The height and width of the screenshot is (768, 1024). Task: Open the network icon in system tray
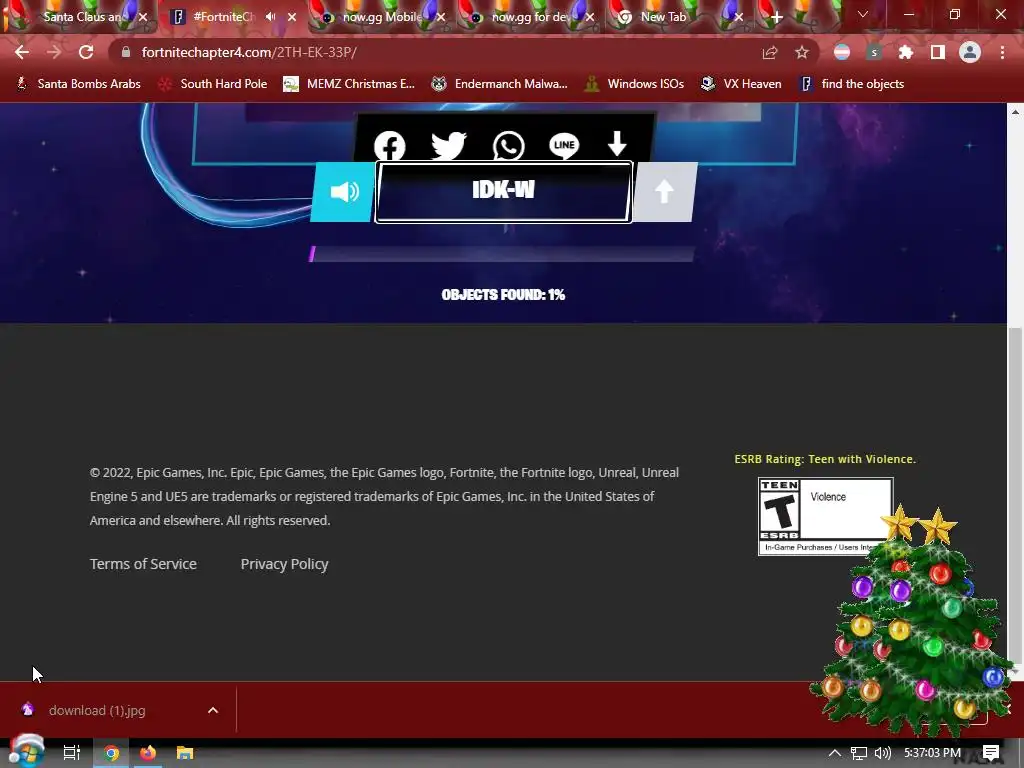click(859, 752)
